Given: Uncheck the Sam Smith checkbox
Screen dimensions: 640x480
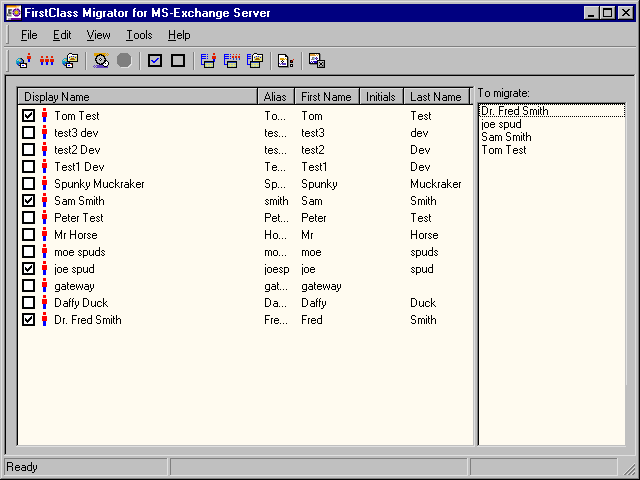Looking at the screenshot, I should tap(28, 200).
